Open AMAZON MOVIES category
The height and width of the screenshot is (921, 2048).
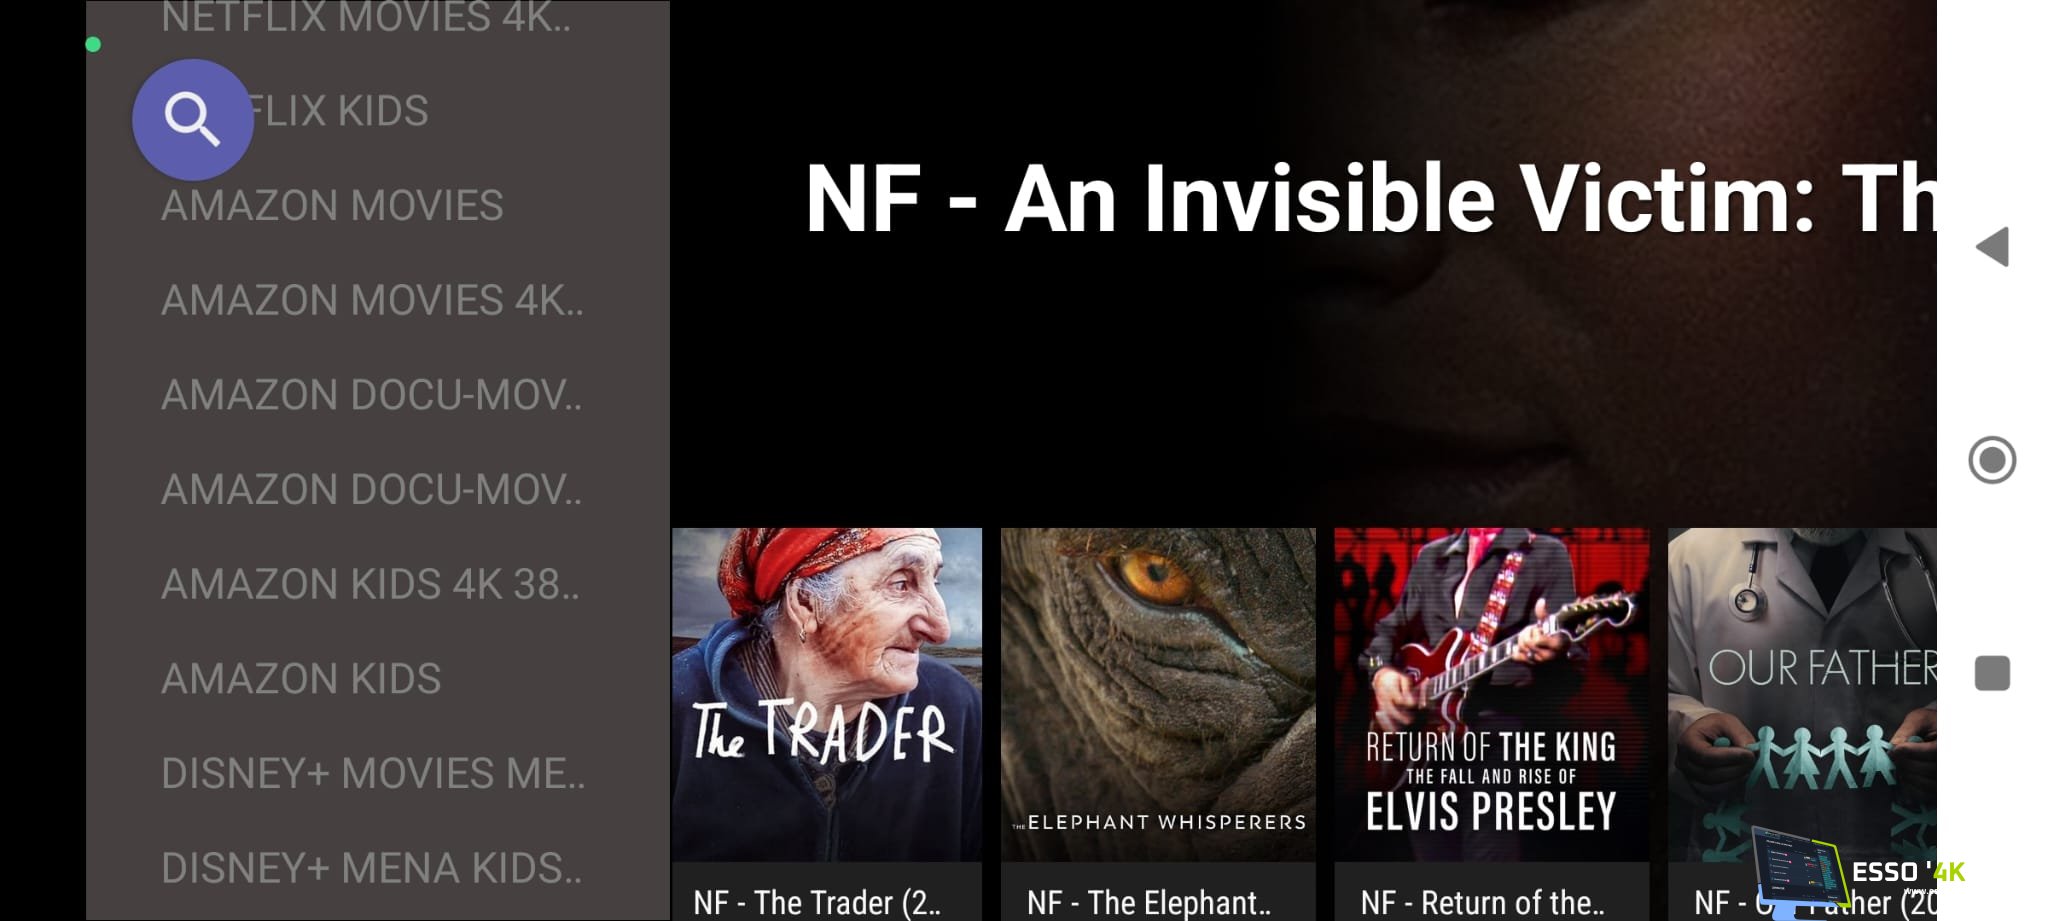click(x=332, y=206)
